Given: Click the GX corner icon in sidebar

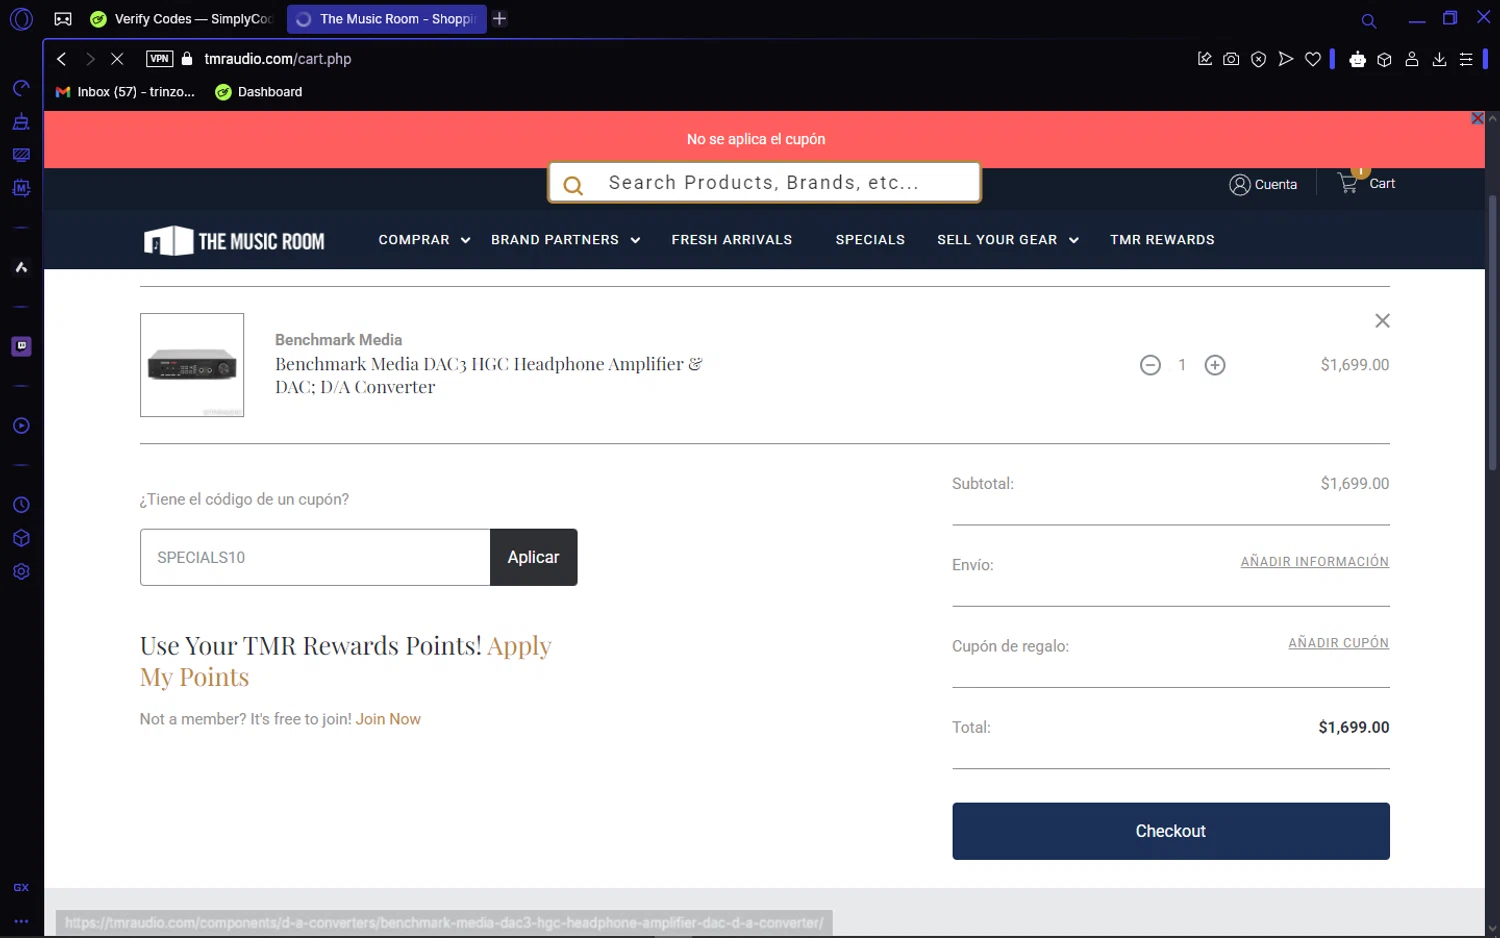Looking at the screenshot, I should pos(21,888).
